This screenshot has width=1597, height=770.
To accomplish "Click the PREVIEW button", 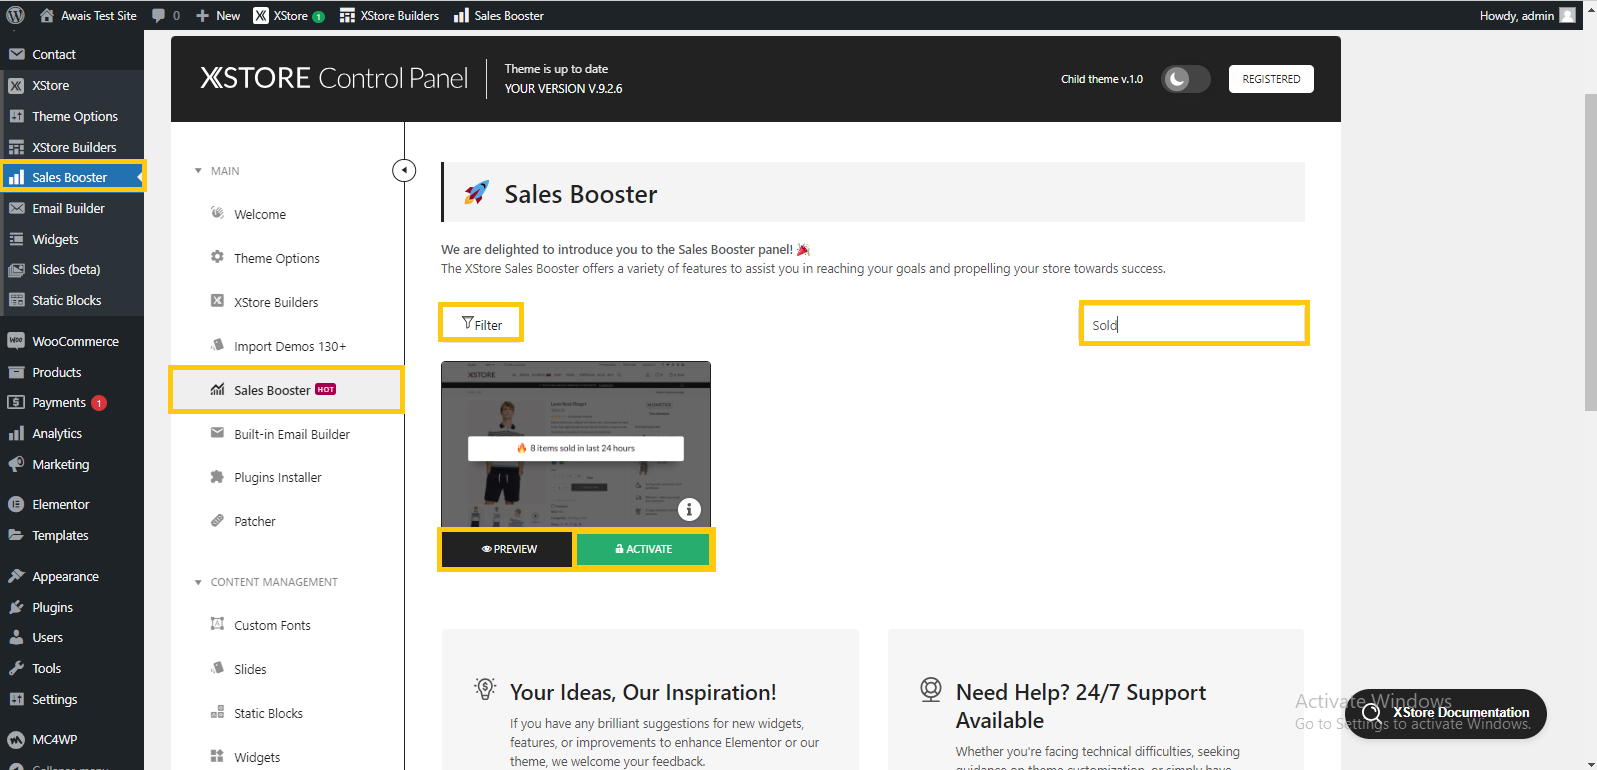I will point(508,549).
